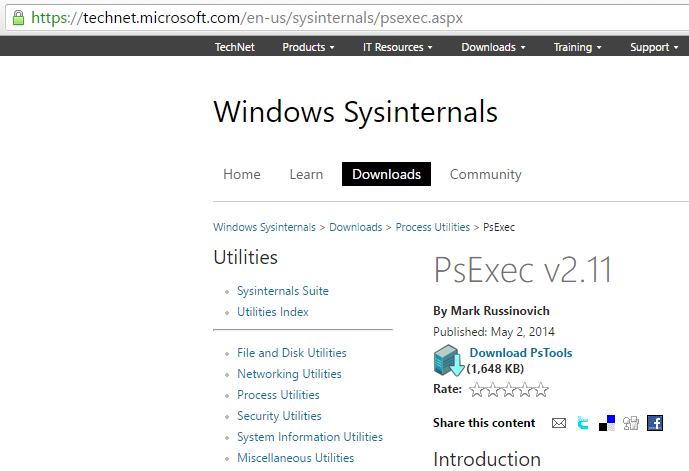Image resolution: width=689 pixels, height=471 pixels.
Task: Go to the Home tab
Action: point(242,174)
